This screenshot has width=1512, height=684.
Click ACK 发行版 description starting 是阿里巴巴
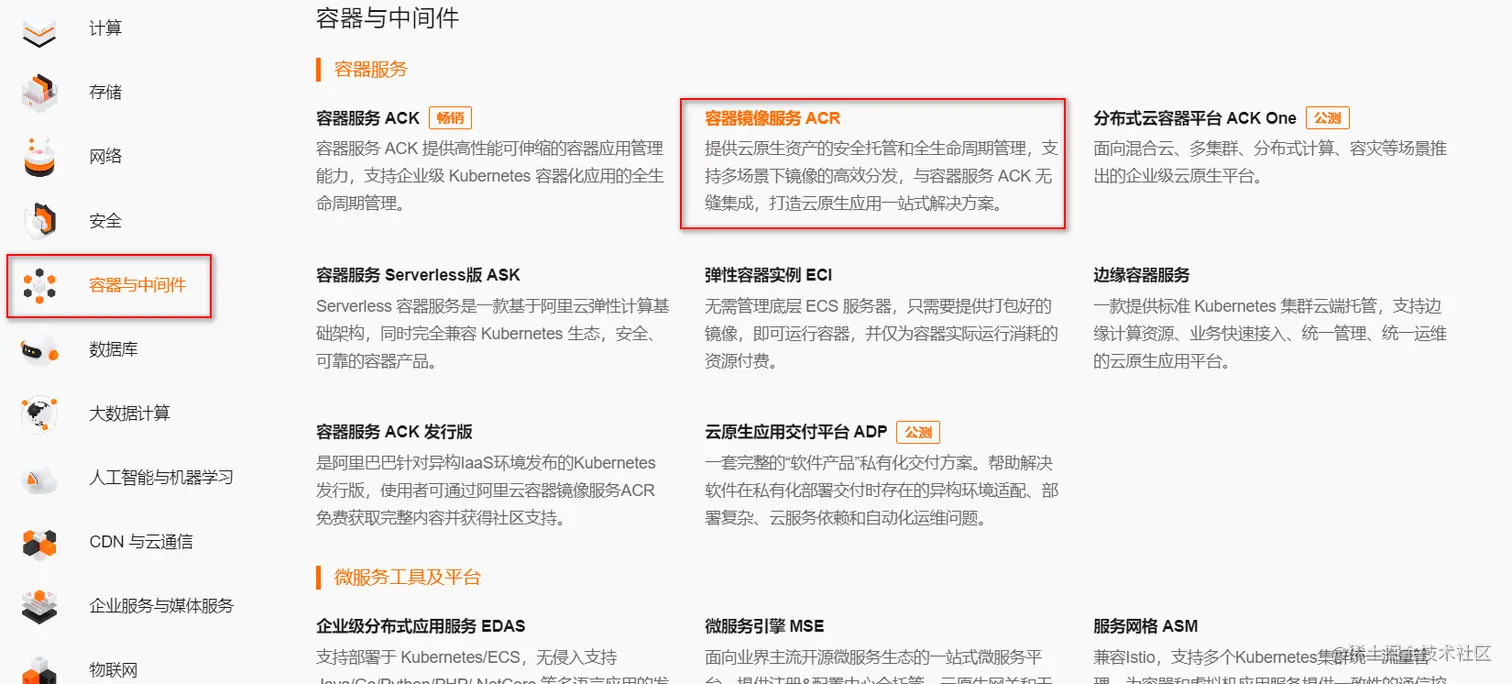tap(486, 490)
